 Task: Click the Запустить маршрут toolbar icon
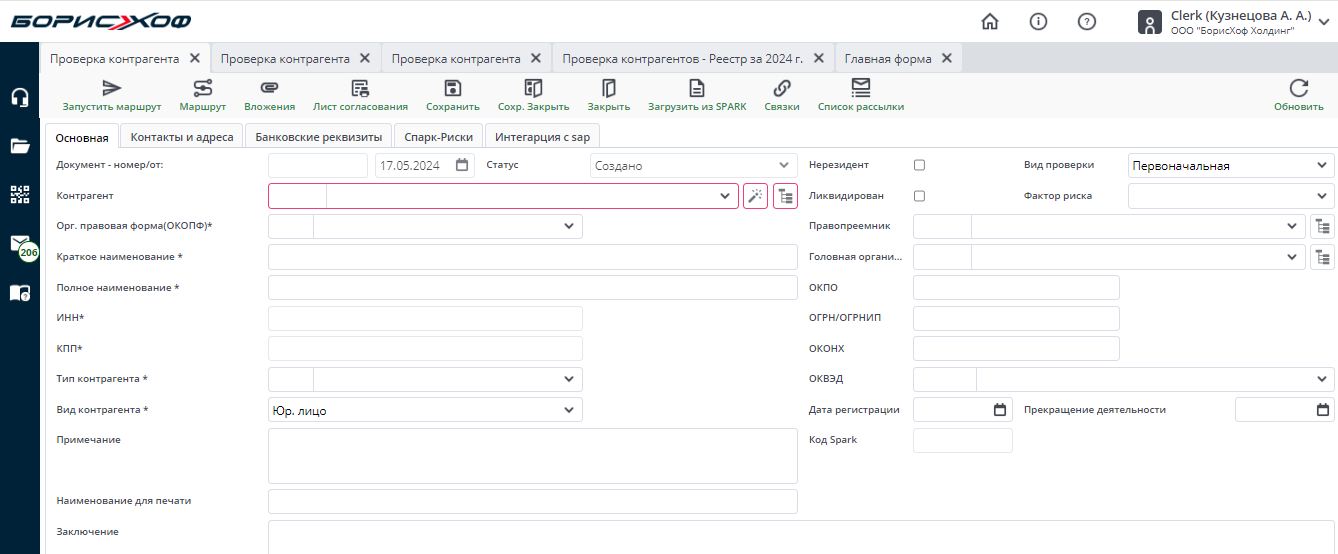click(111, 89)
